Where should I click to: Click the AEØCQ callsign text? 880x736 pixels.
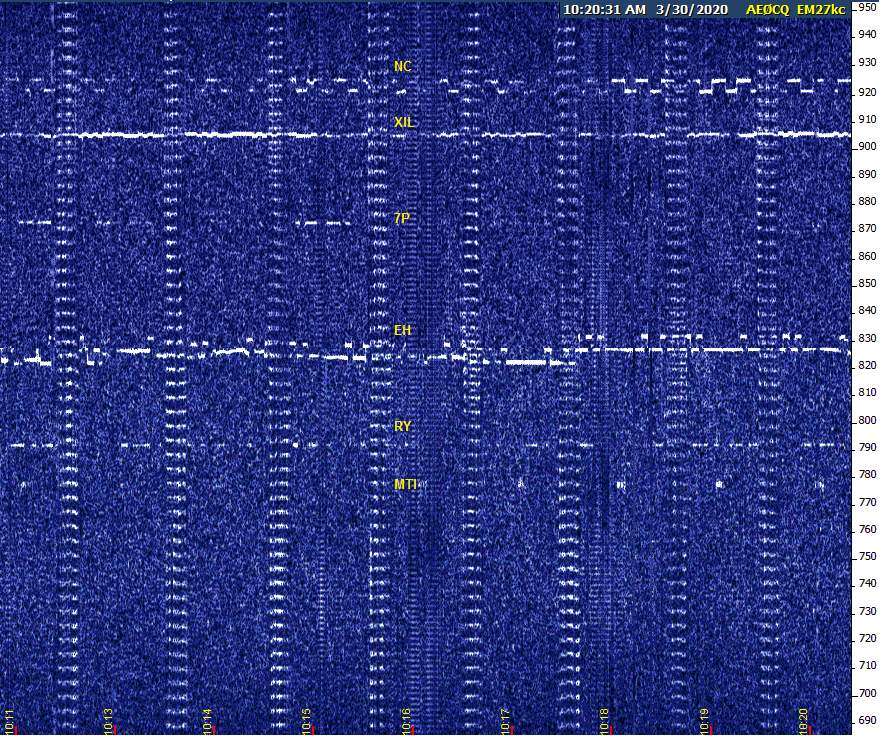[767, 9]
